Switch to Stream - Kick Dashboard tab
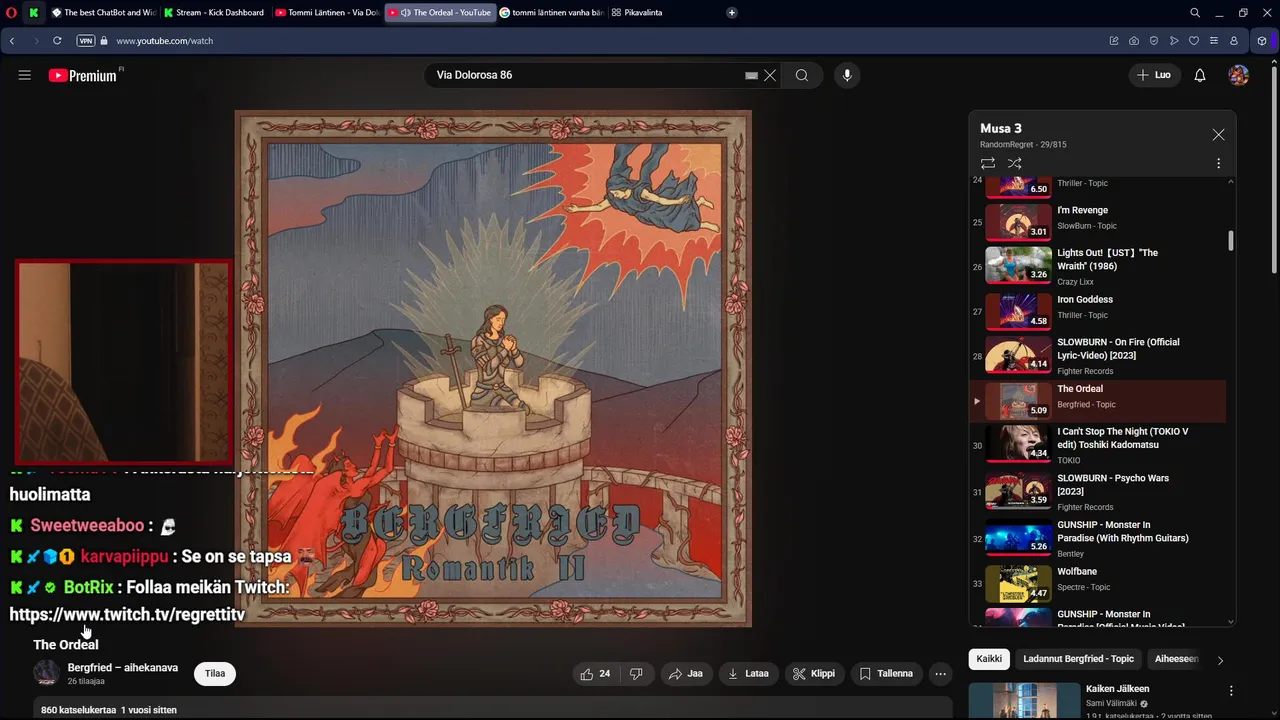The width and height of the screenshot is (1280, 720). point(214,13)
